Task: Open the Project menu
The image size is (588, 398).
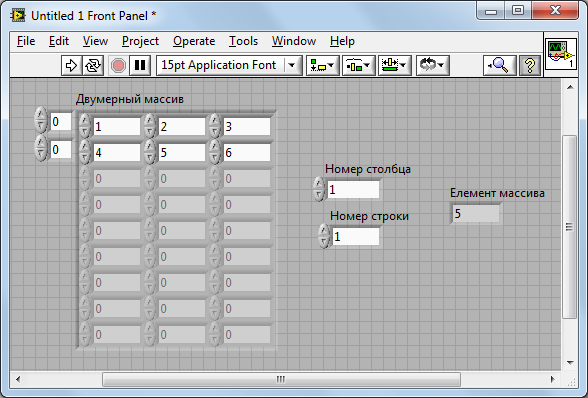Action: (x=140, y=41)
